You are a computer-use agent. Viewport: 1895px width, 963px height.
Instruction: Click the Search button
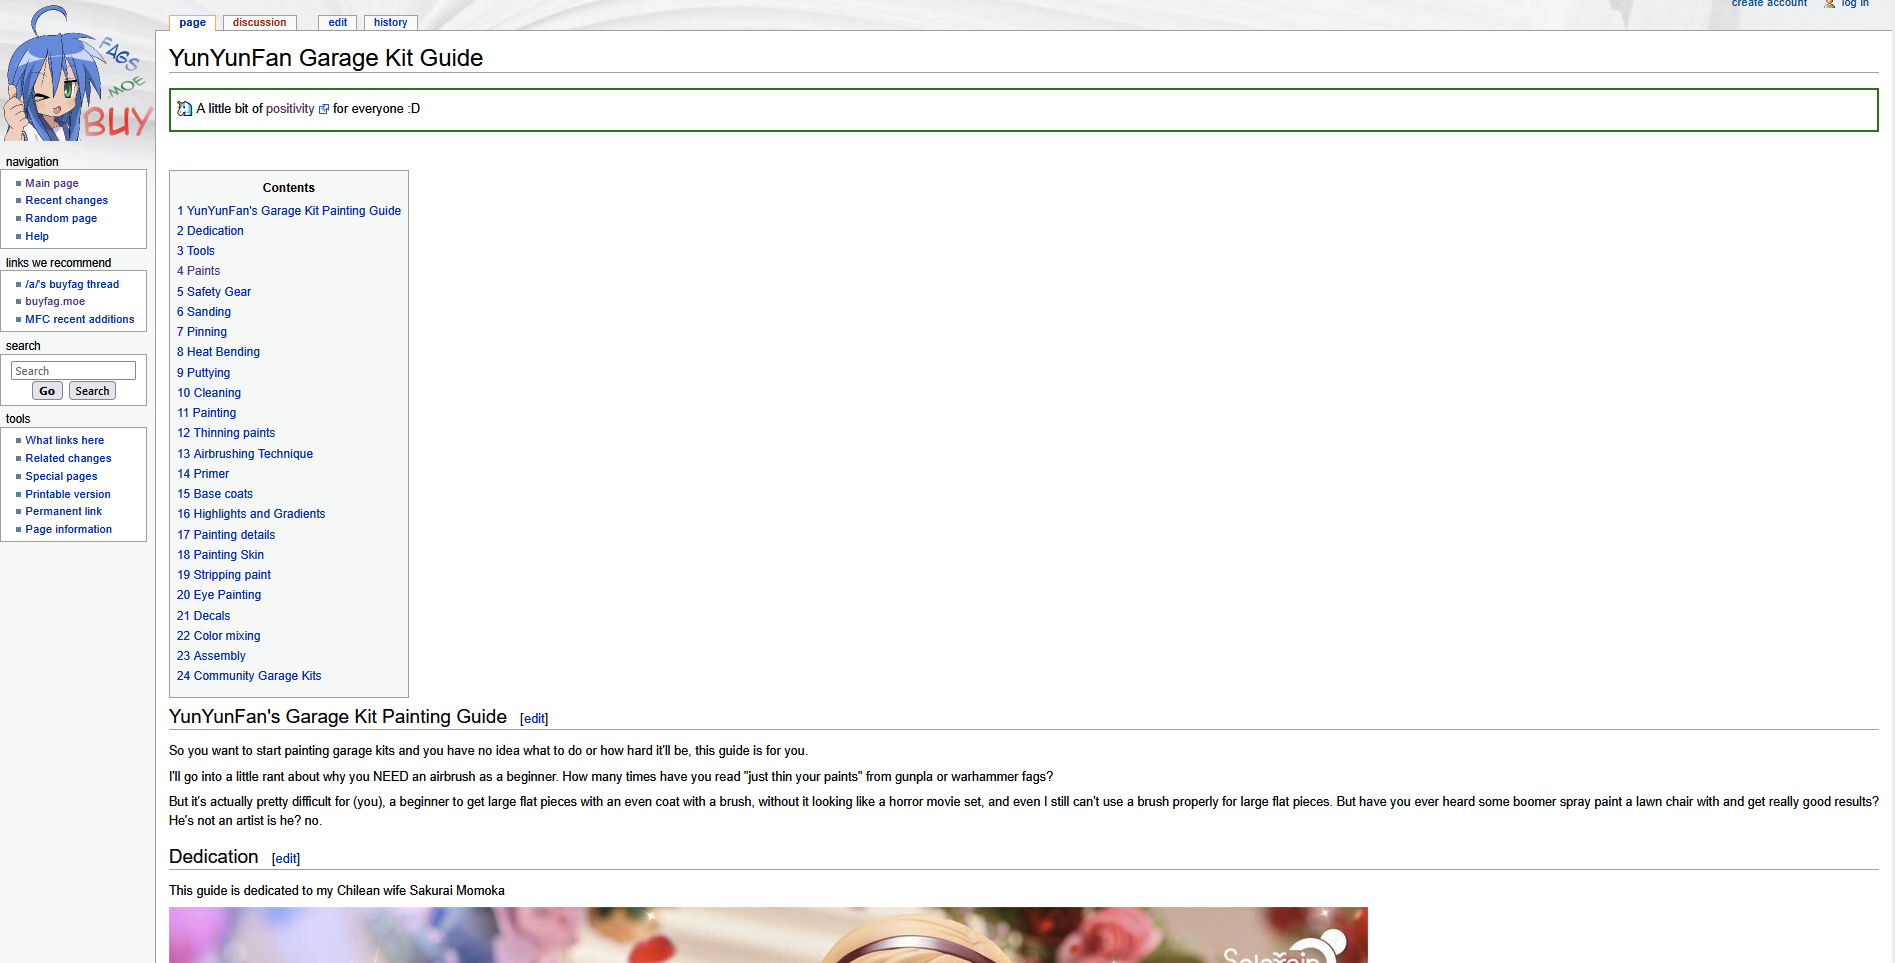[92, 391]
